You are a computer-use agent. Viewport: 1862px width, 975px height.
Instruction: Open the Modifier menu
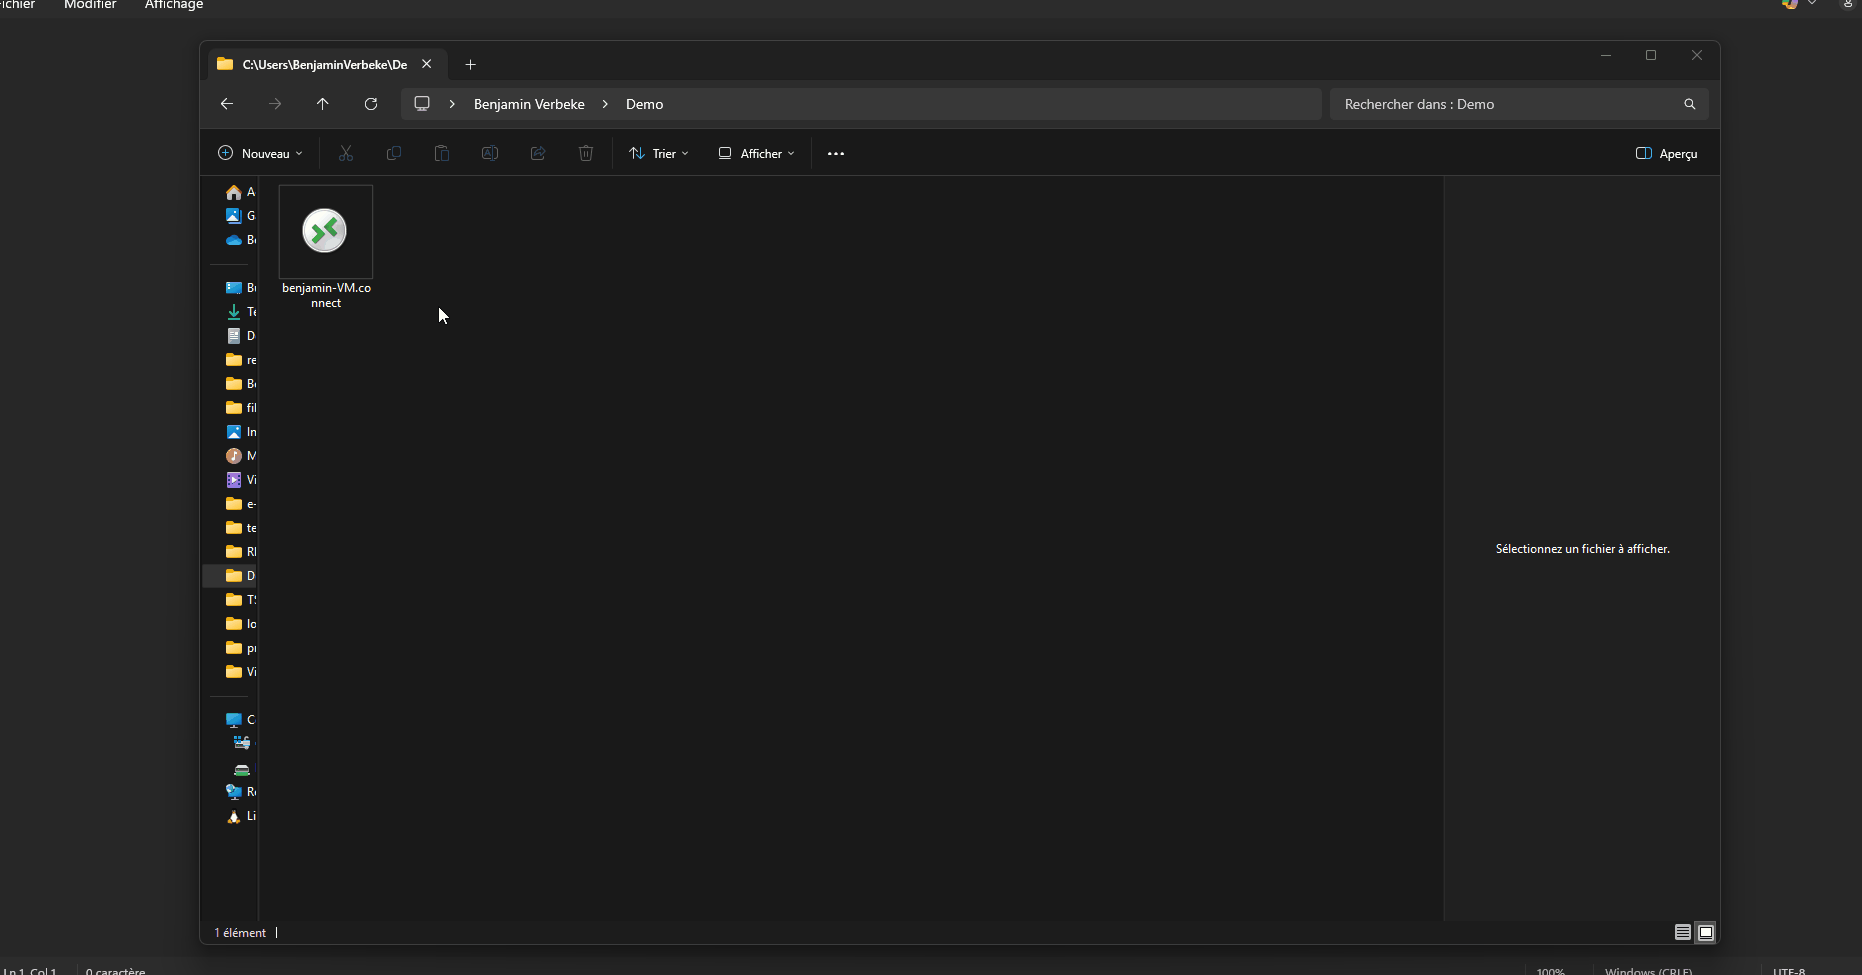(90, 5)
